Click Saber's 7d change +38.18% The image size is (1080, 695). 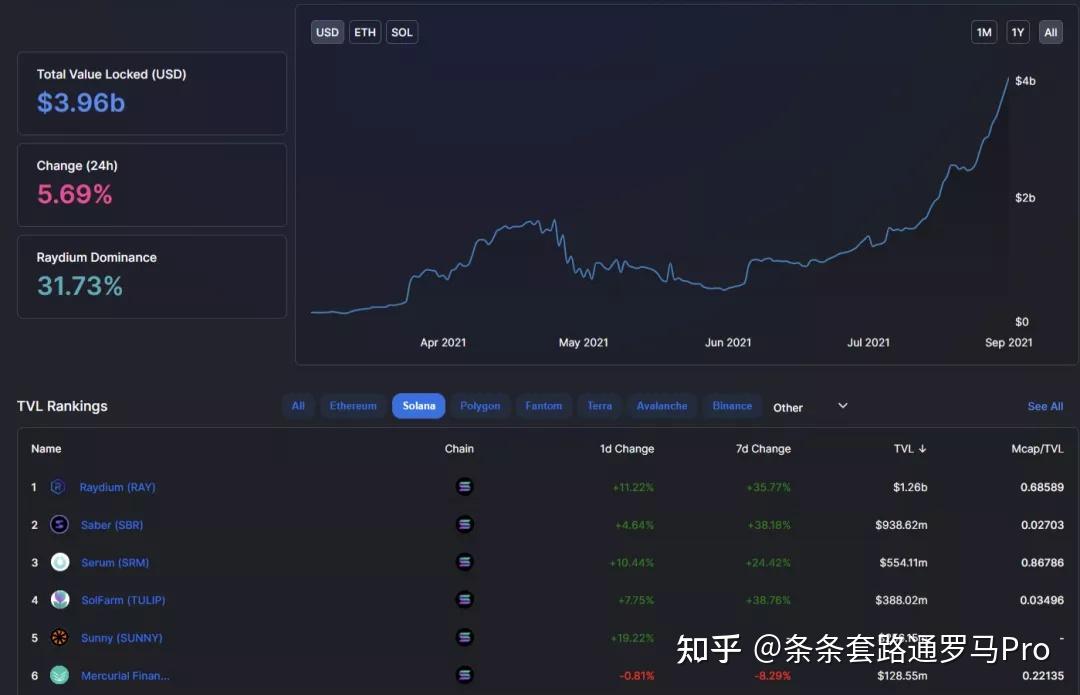click(769, 525)
